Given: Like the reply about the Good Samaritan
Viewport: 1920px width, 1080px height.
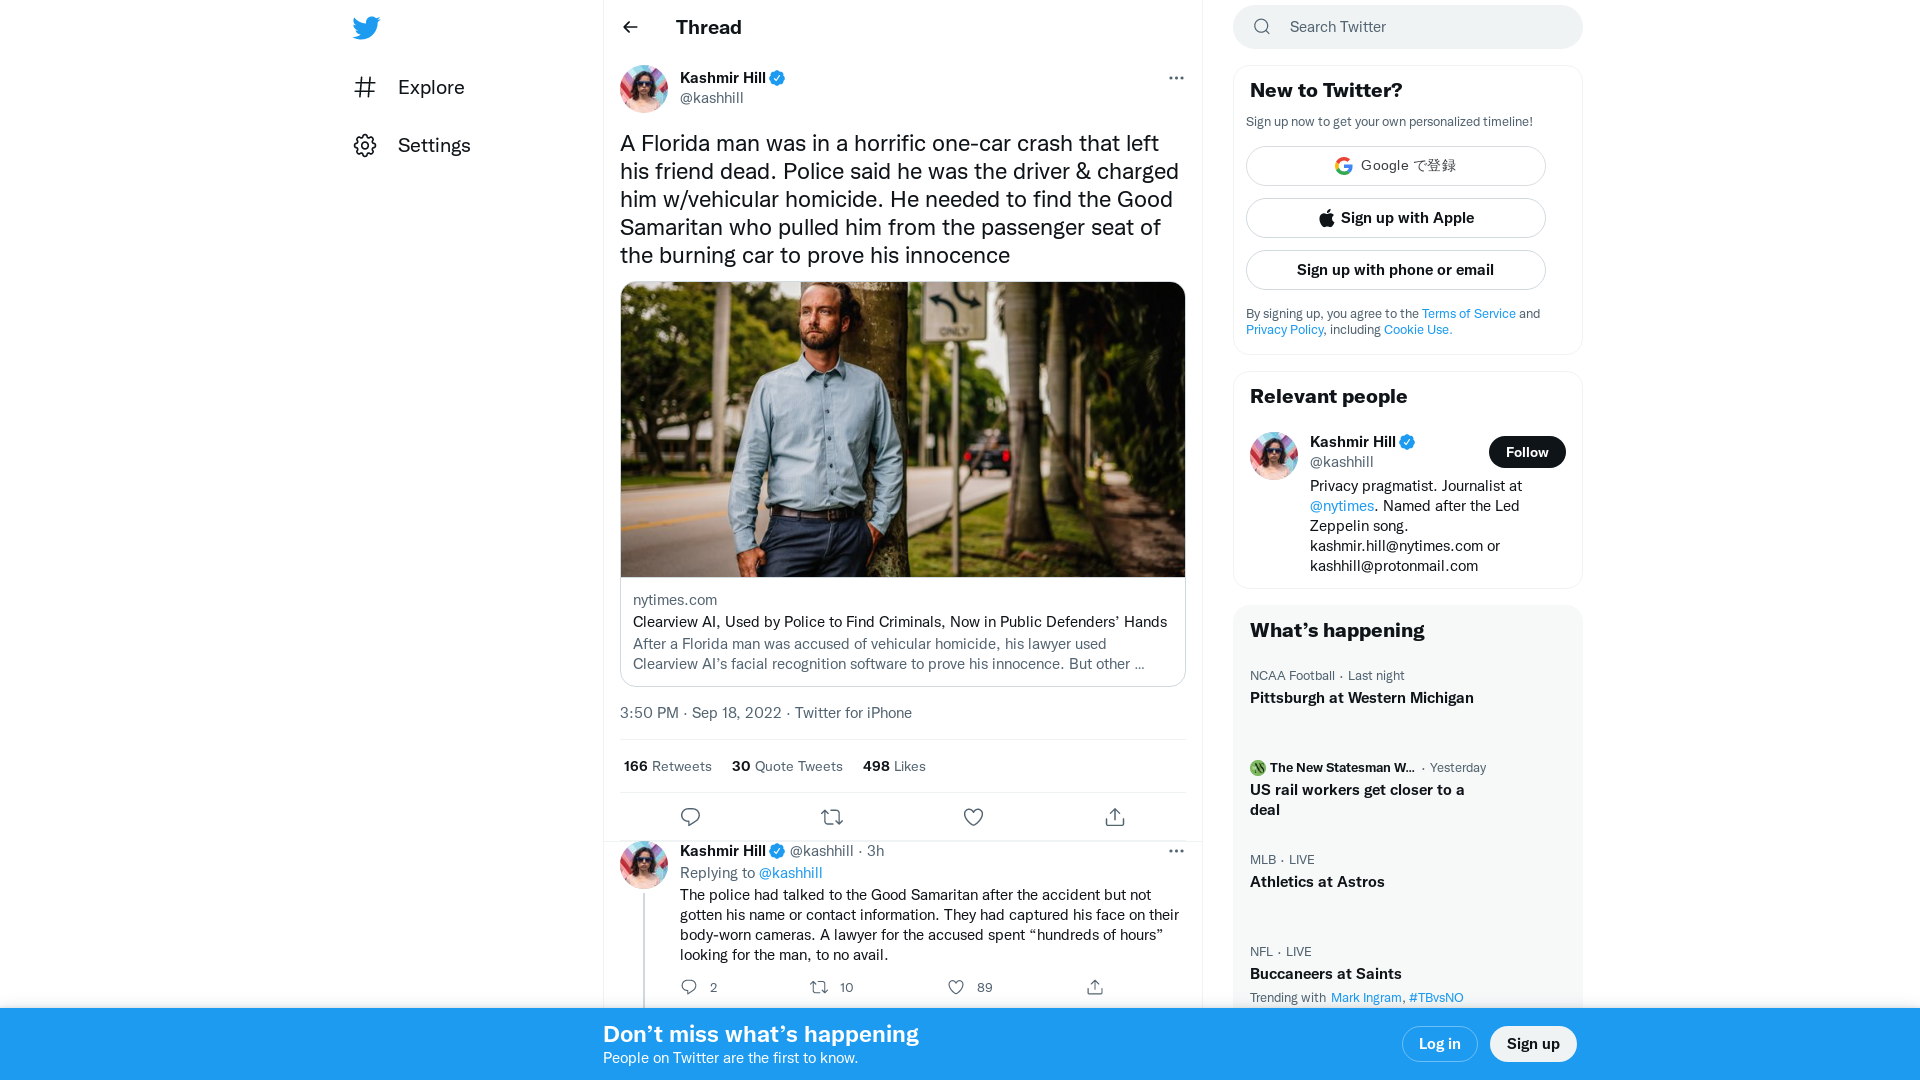Looking at the screenshot, I should 957,987.
